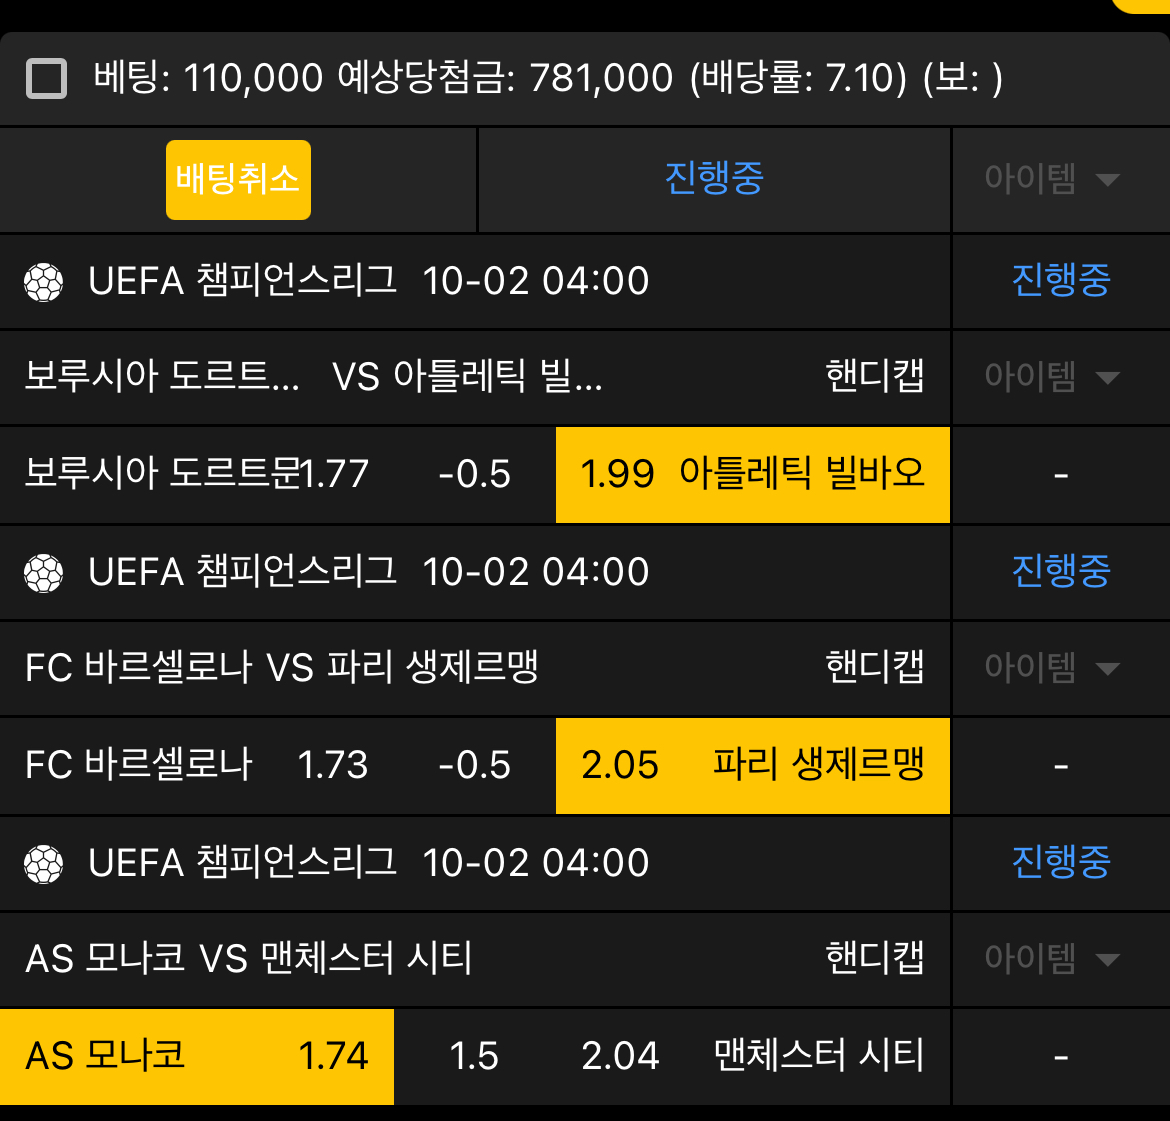
Task: Choose the 맨체스터 시티 2.04 odds cell
Action: coord(752,1056)
